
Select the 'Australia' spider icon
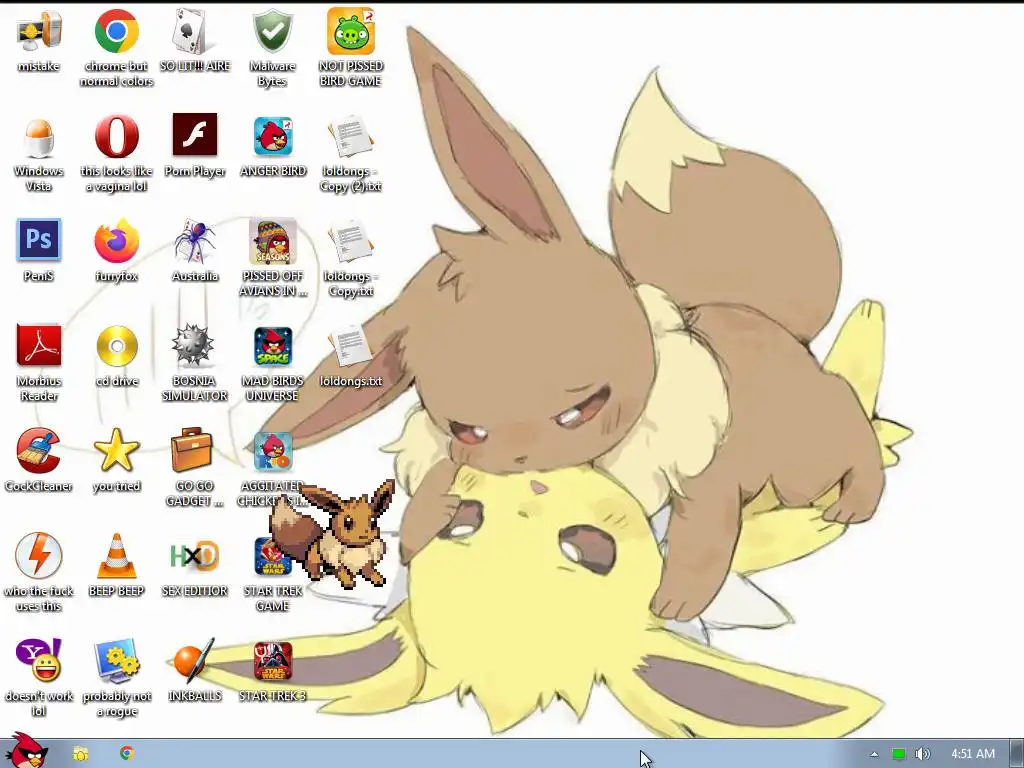(195, 242)
